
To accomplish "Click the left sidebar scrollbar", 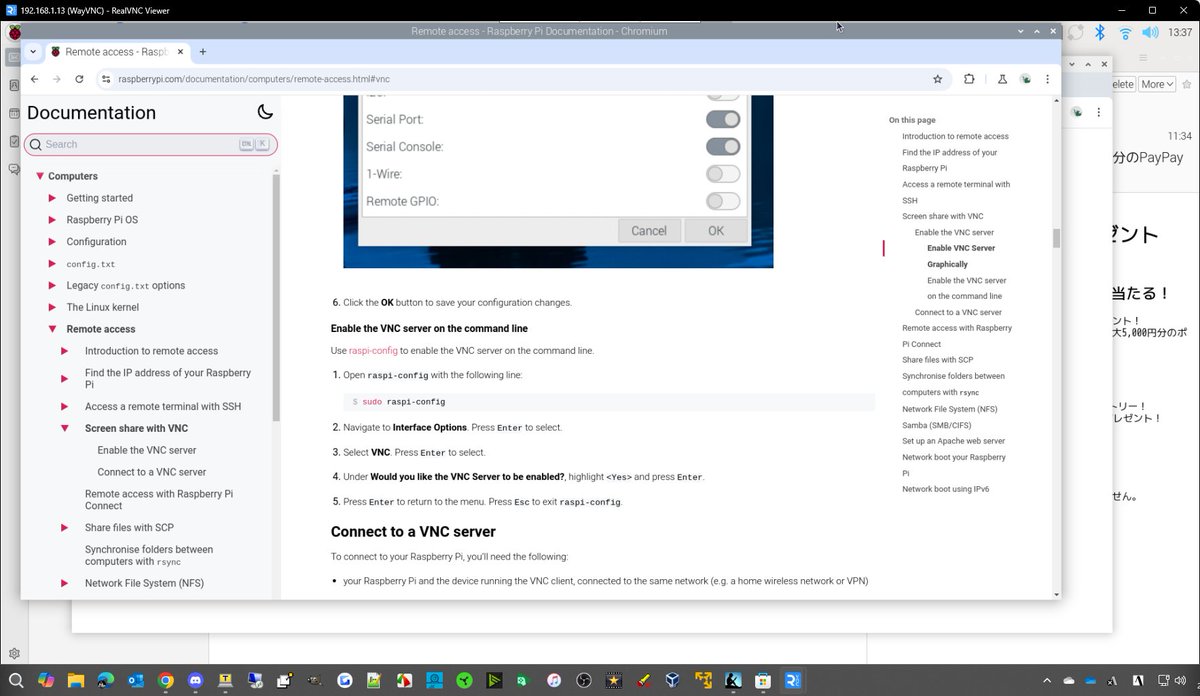I will [277, 295].
